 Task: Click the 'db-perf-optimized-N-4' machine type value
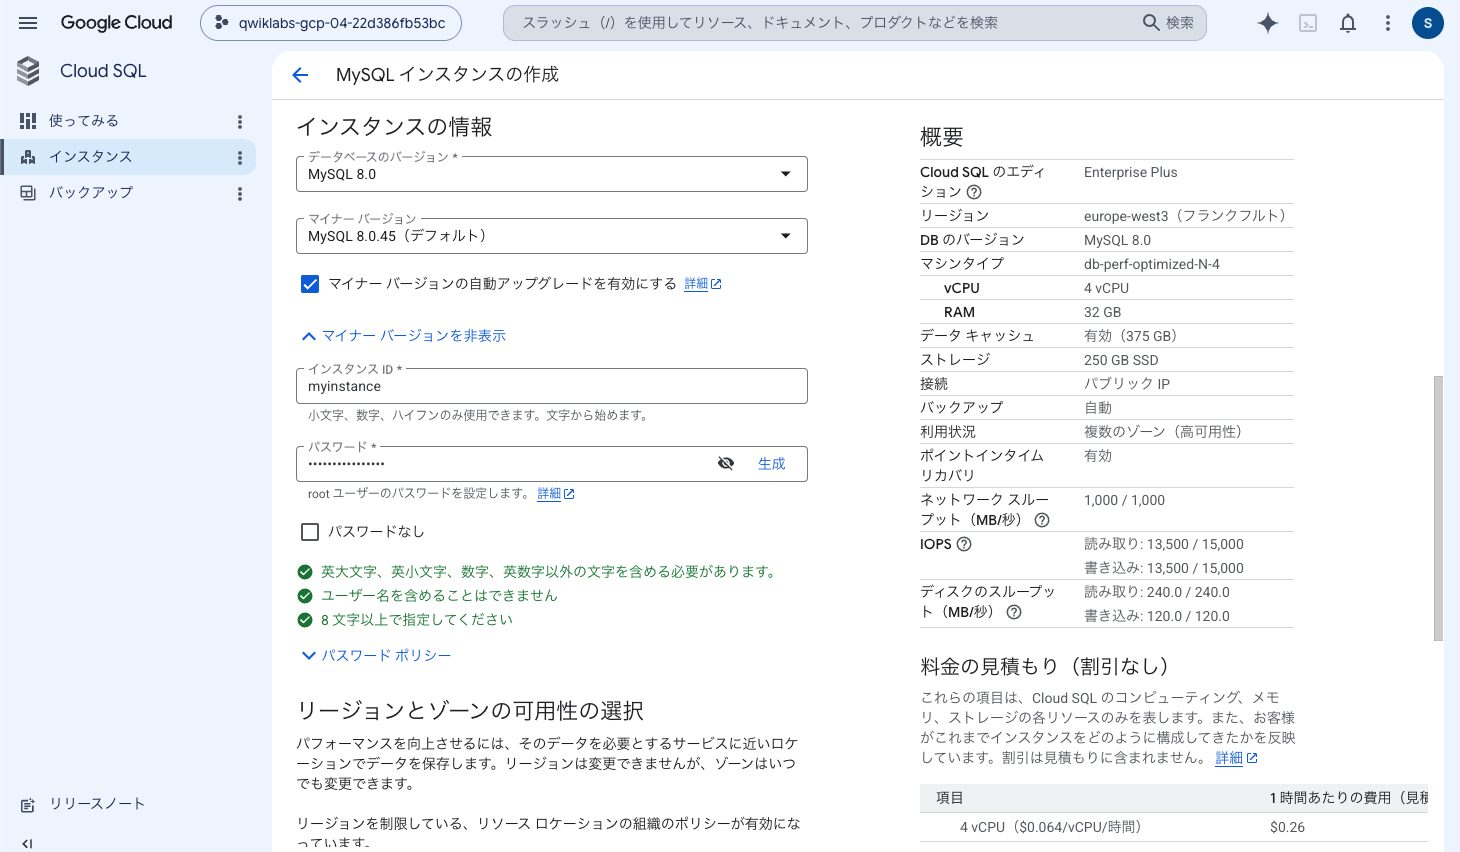pyautogui.click(x=1152, y=264)
